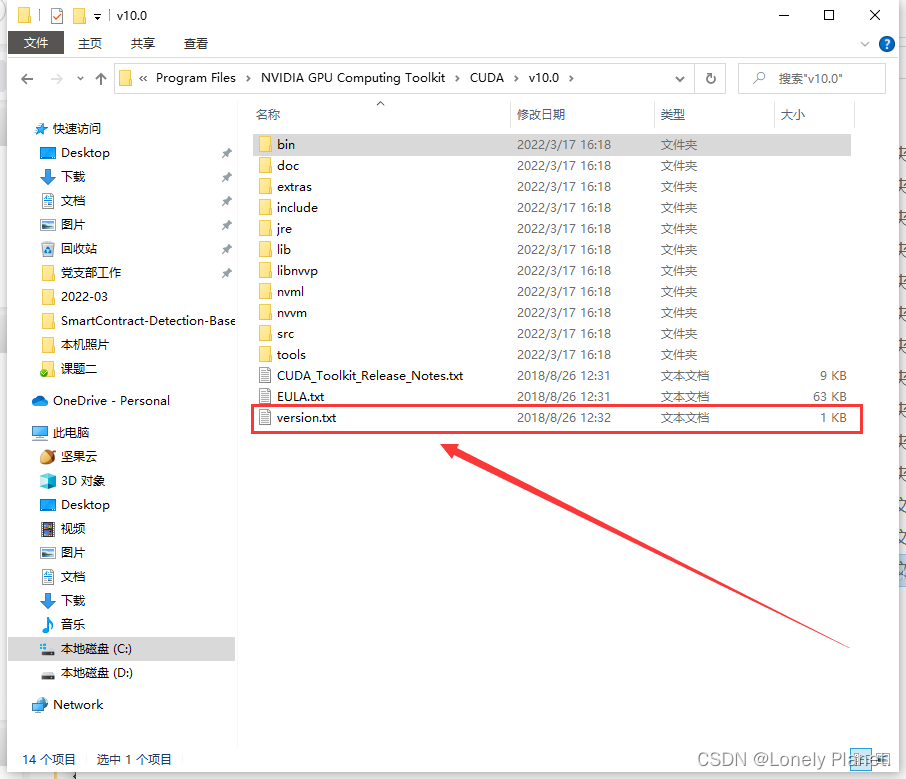
Task: Open the doc folder
Action: tap(551, 166)
